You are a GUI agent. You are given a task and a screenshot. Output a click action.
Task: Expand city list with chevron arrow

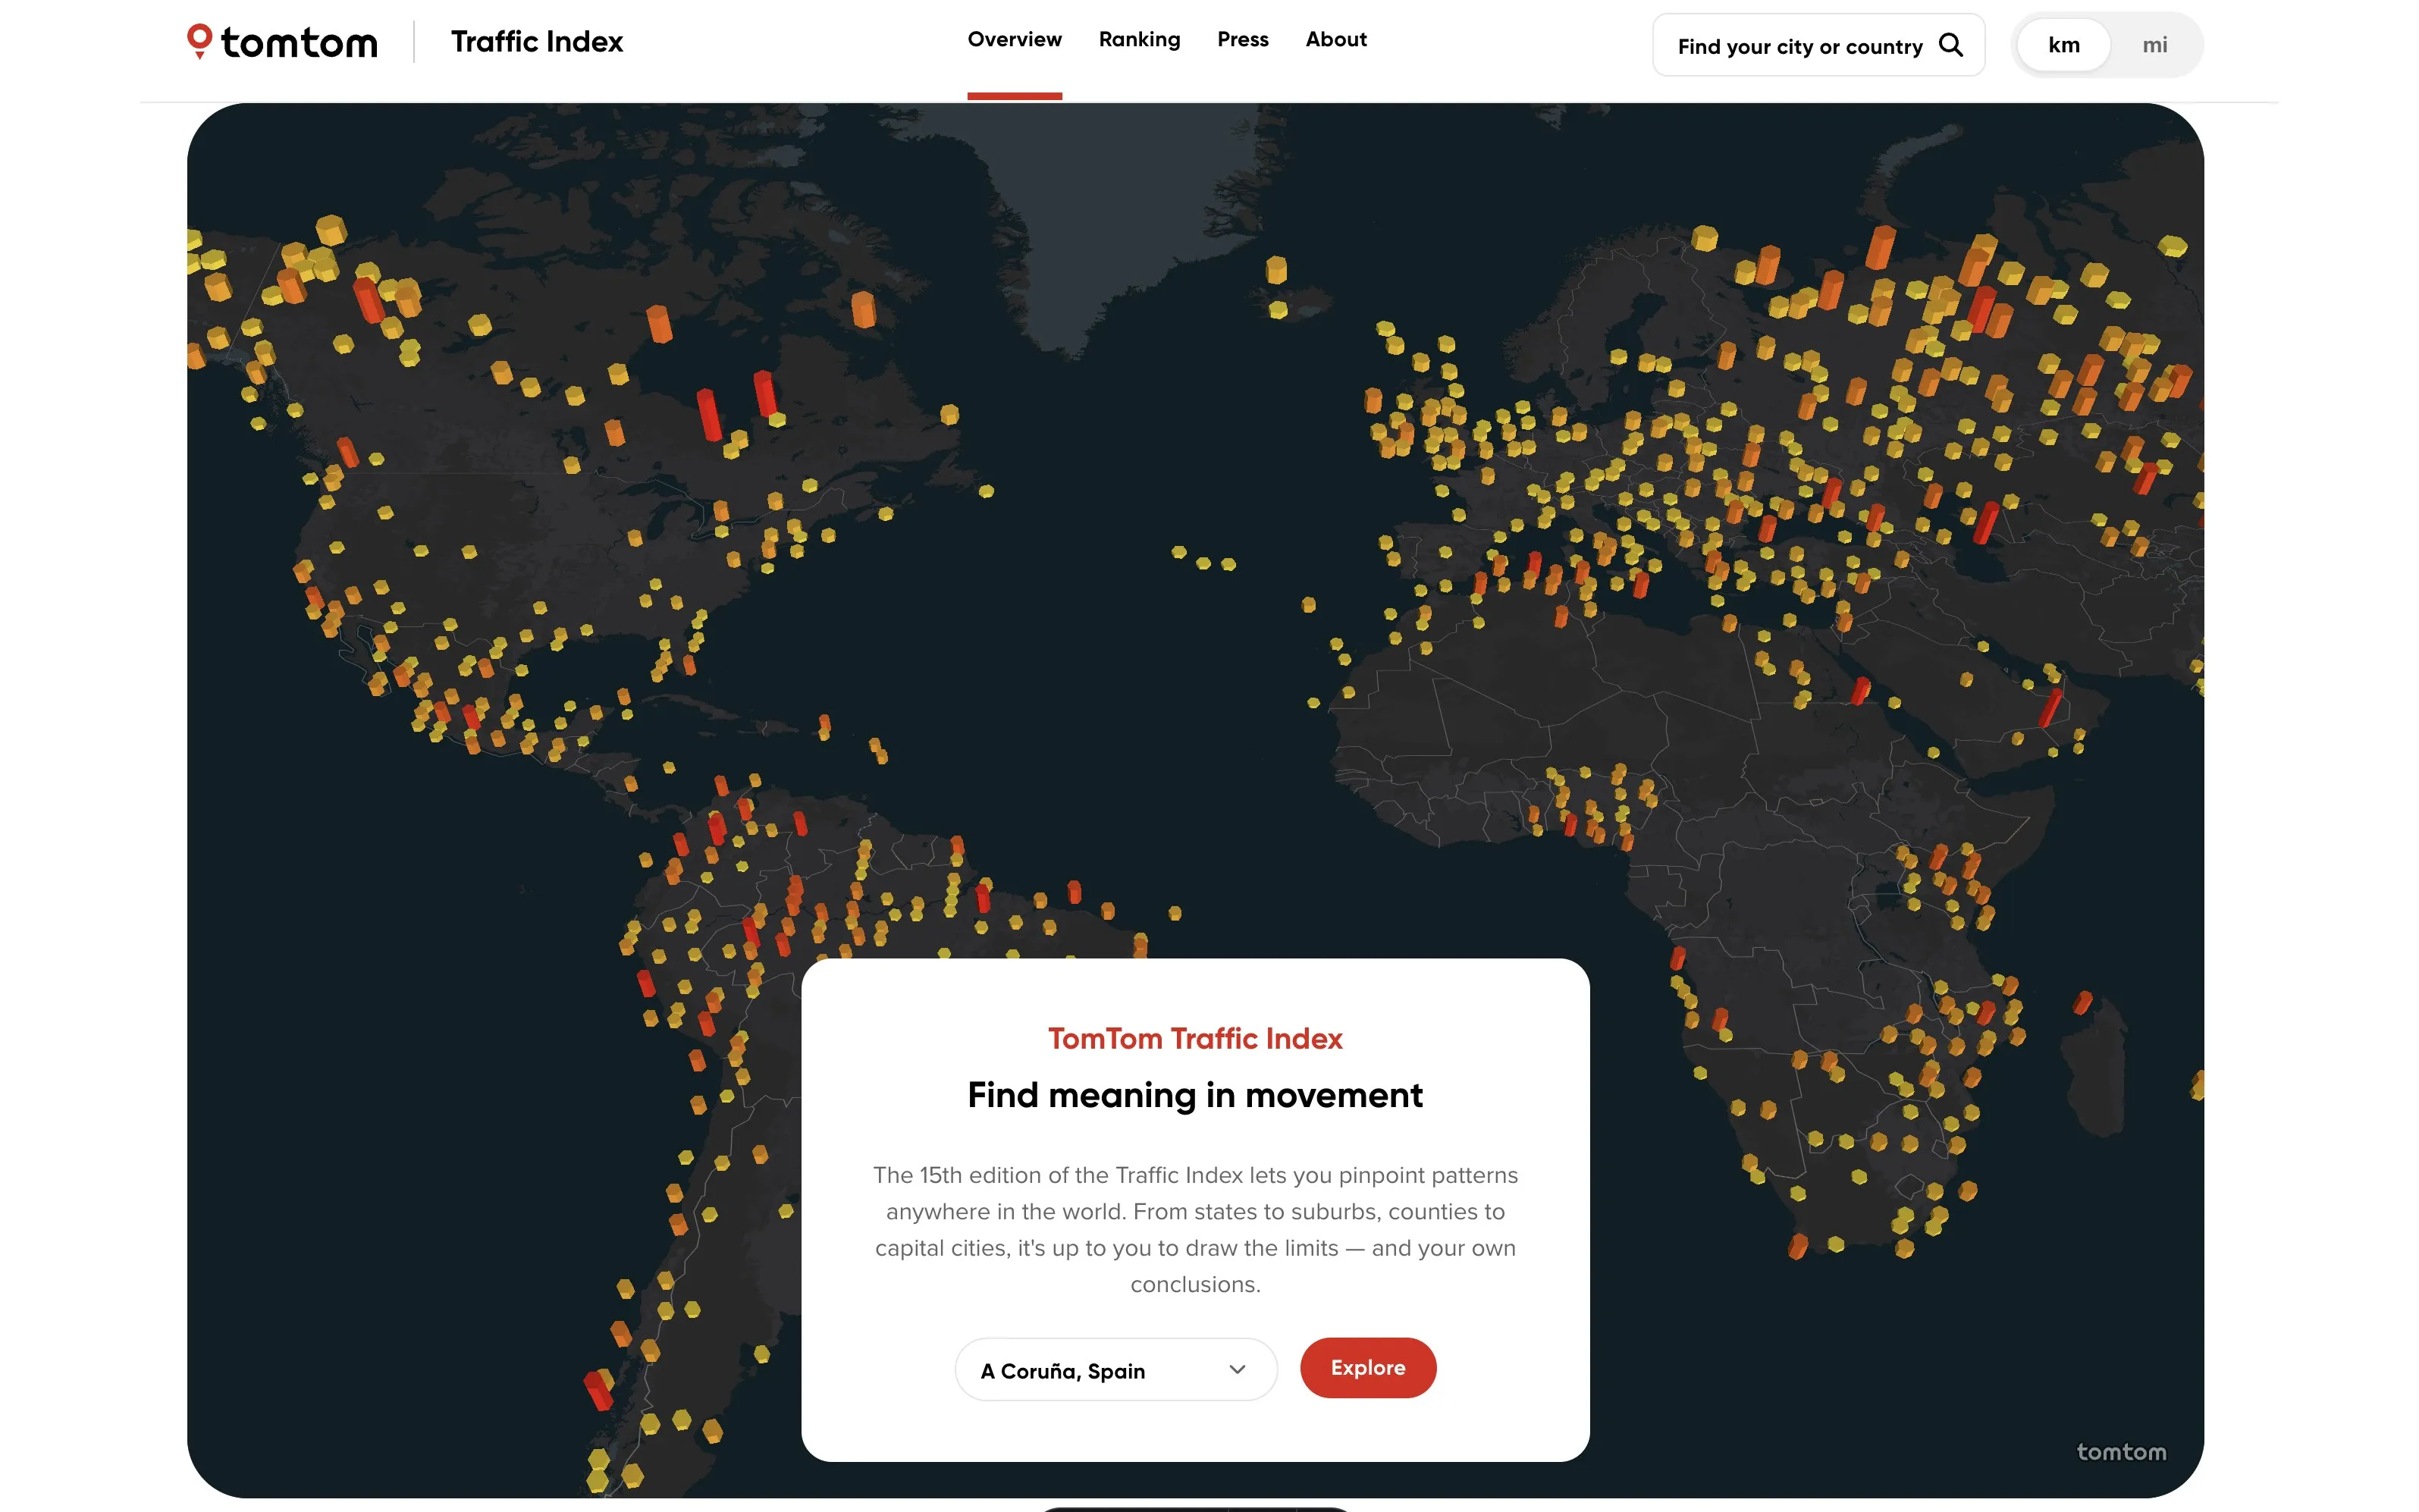coord(1237,1369)
